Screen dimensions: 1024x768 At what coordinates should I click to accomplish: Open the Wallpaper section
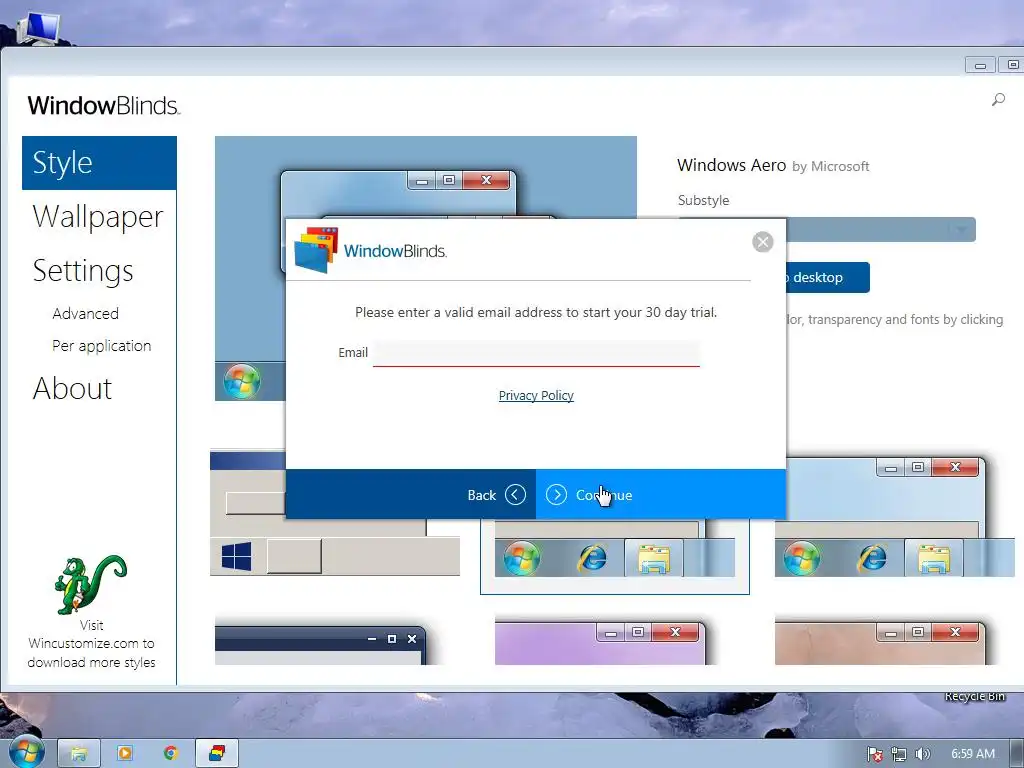[x=98, y=217]
